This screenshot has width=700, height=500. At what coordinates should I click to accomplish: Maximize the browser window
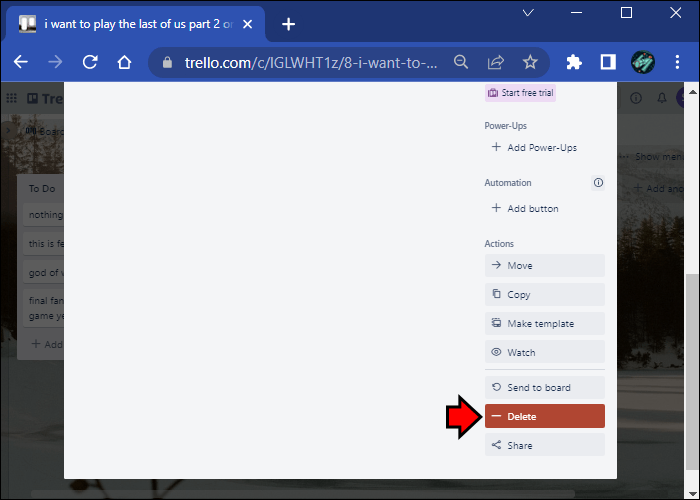pos(626,13)
